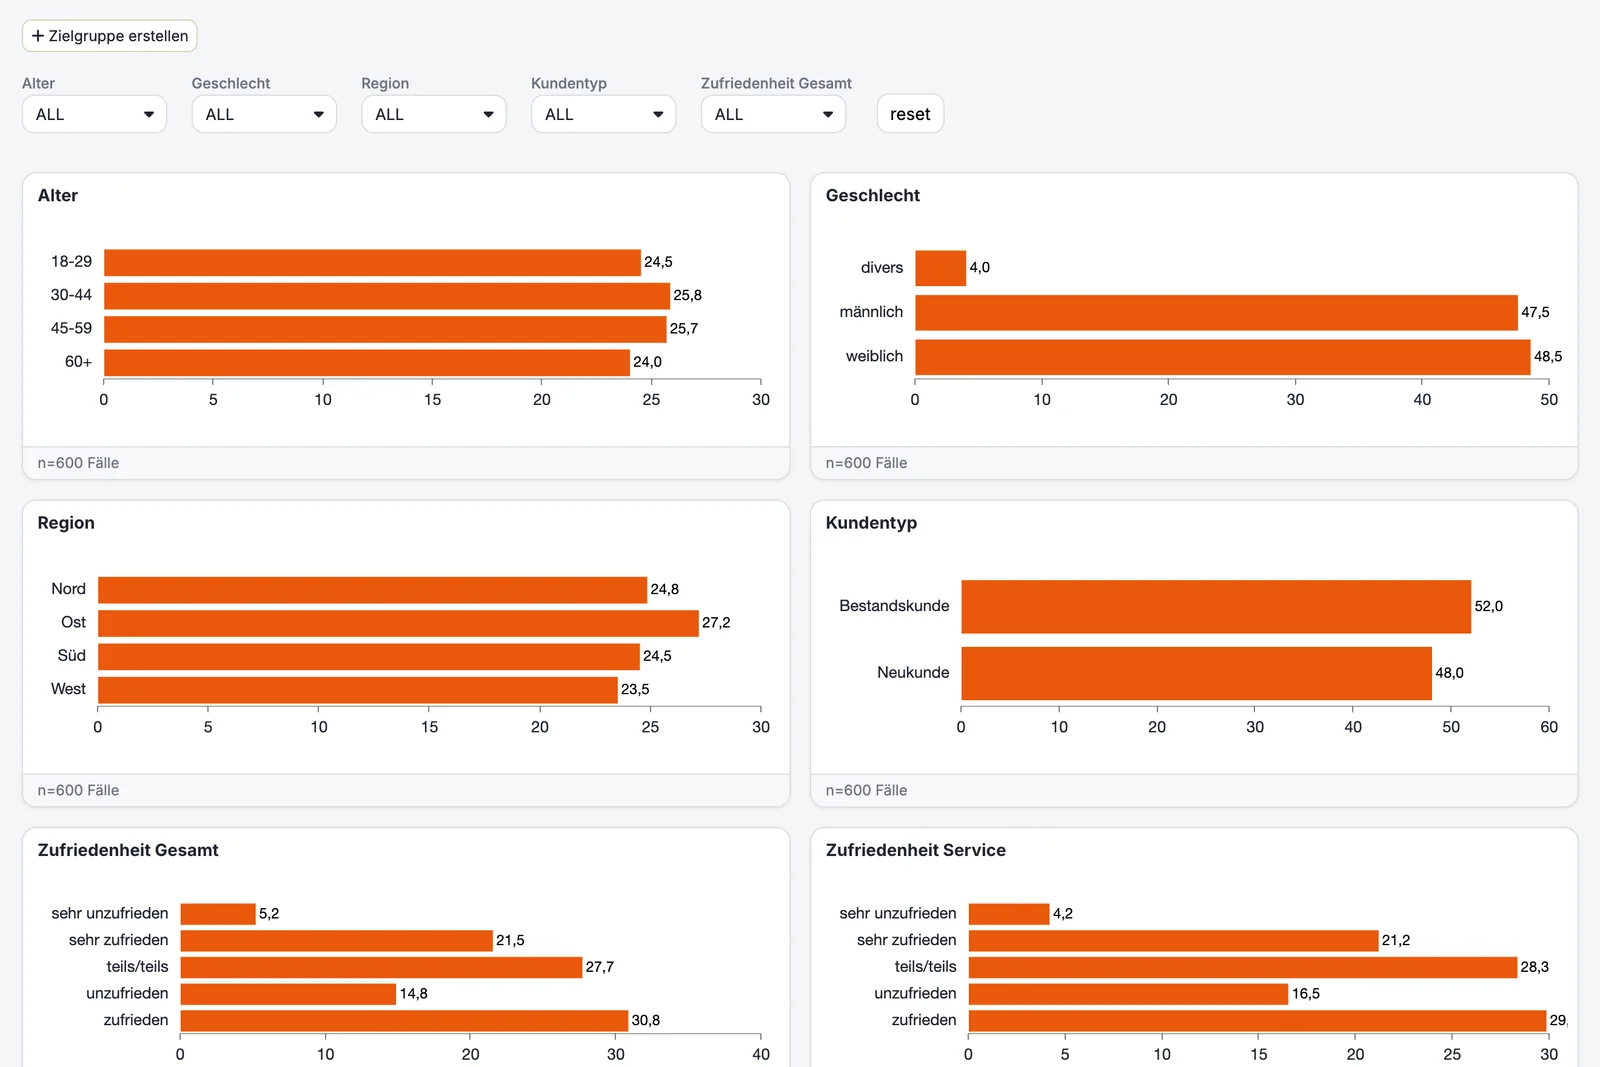The width and height of the screenshot is (1600, 1067).
Task: Click sehr unzufrieden bar in Zufriedenheit Gesamt
Action: pyautogui.click(x=218, y=914)
